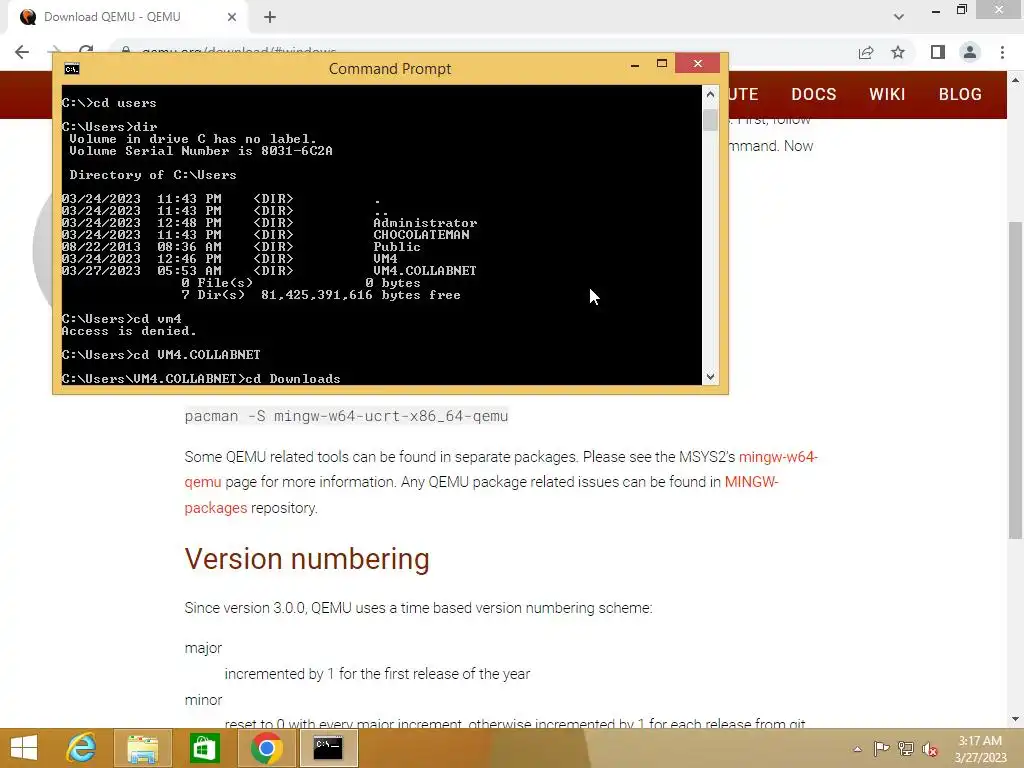Click the Chrome back arrow button

(x=22, y=52)
